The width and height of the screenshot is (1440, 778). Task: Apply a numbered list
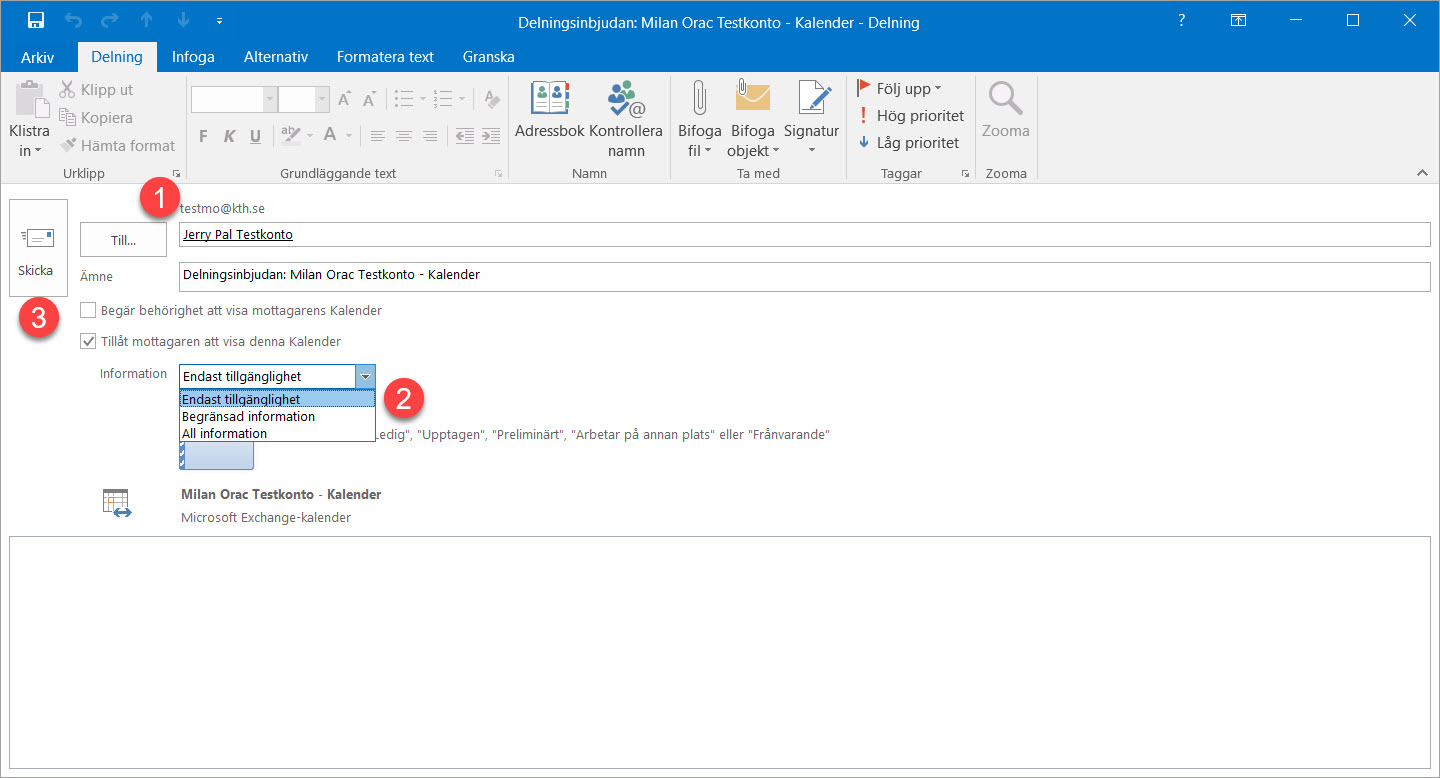pos(444,99)
